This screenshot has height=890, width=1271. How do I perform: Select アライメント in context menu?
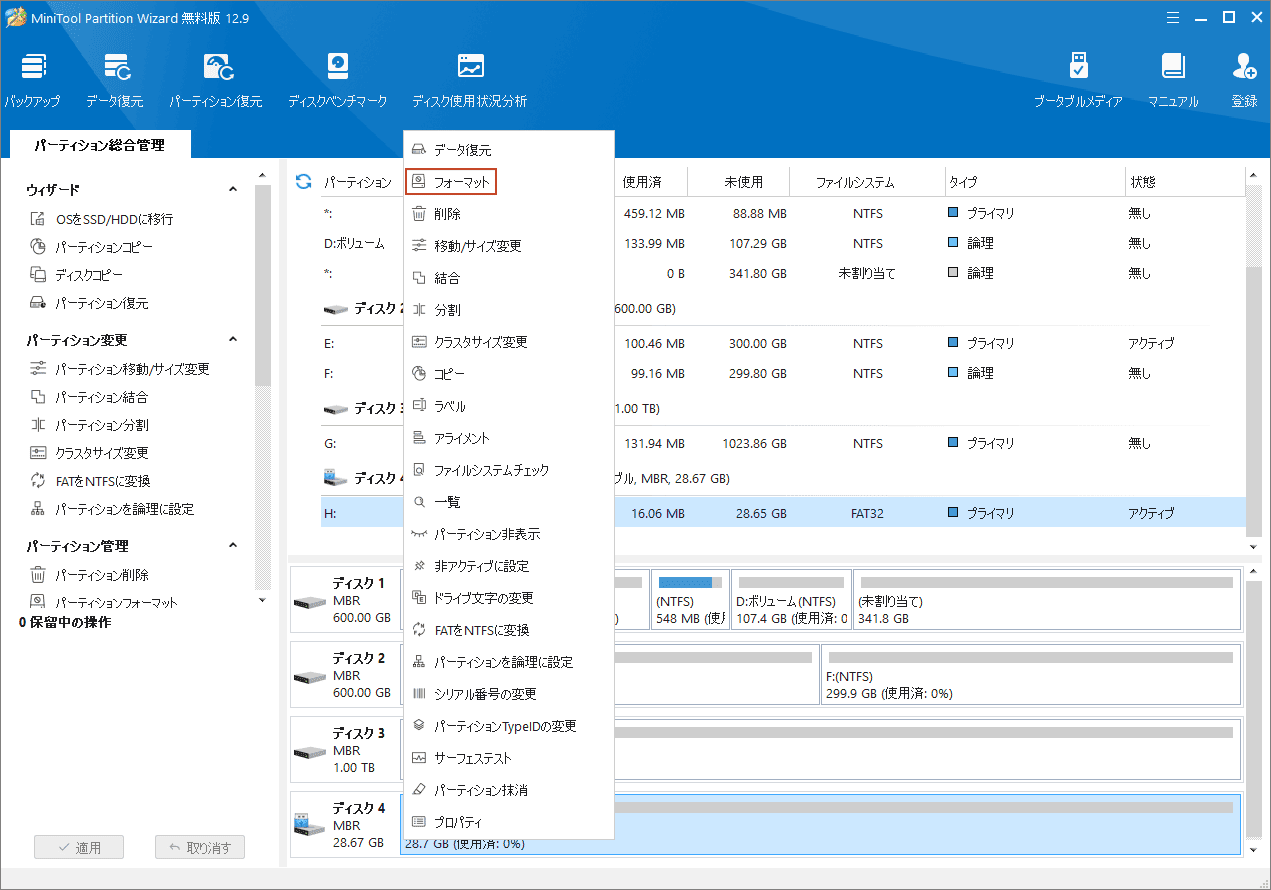tap(509, 438)
